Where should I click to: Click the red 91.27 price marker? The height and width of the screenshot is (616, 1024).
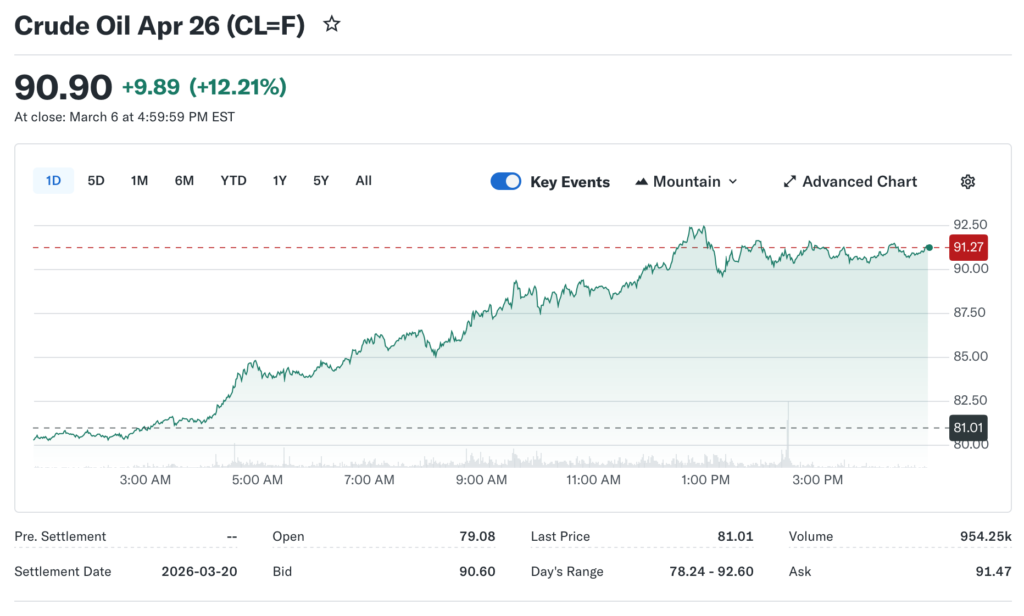(967, 247)
